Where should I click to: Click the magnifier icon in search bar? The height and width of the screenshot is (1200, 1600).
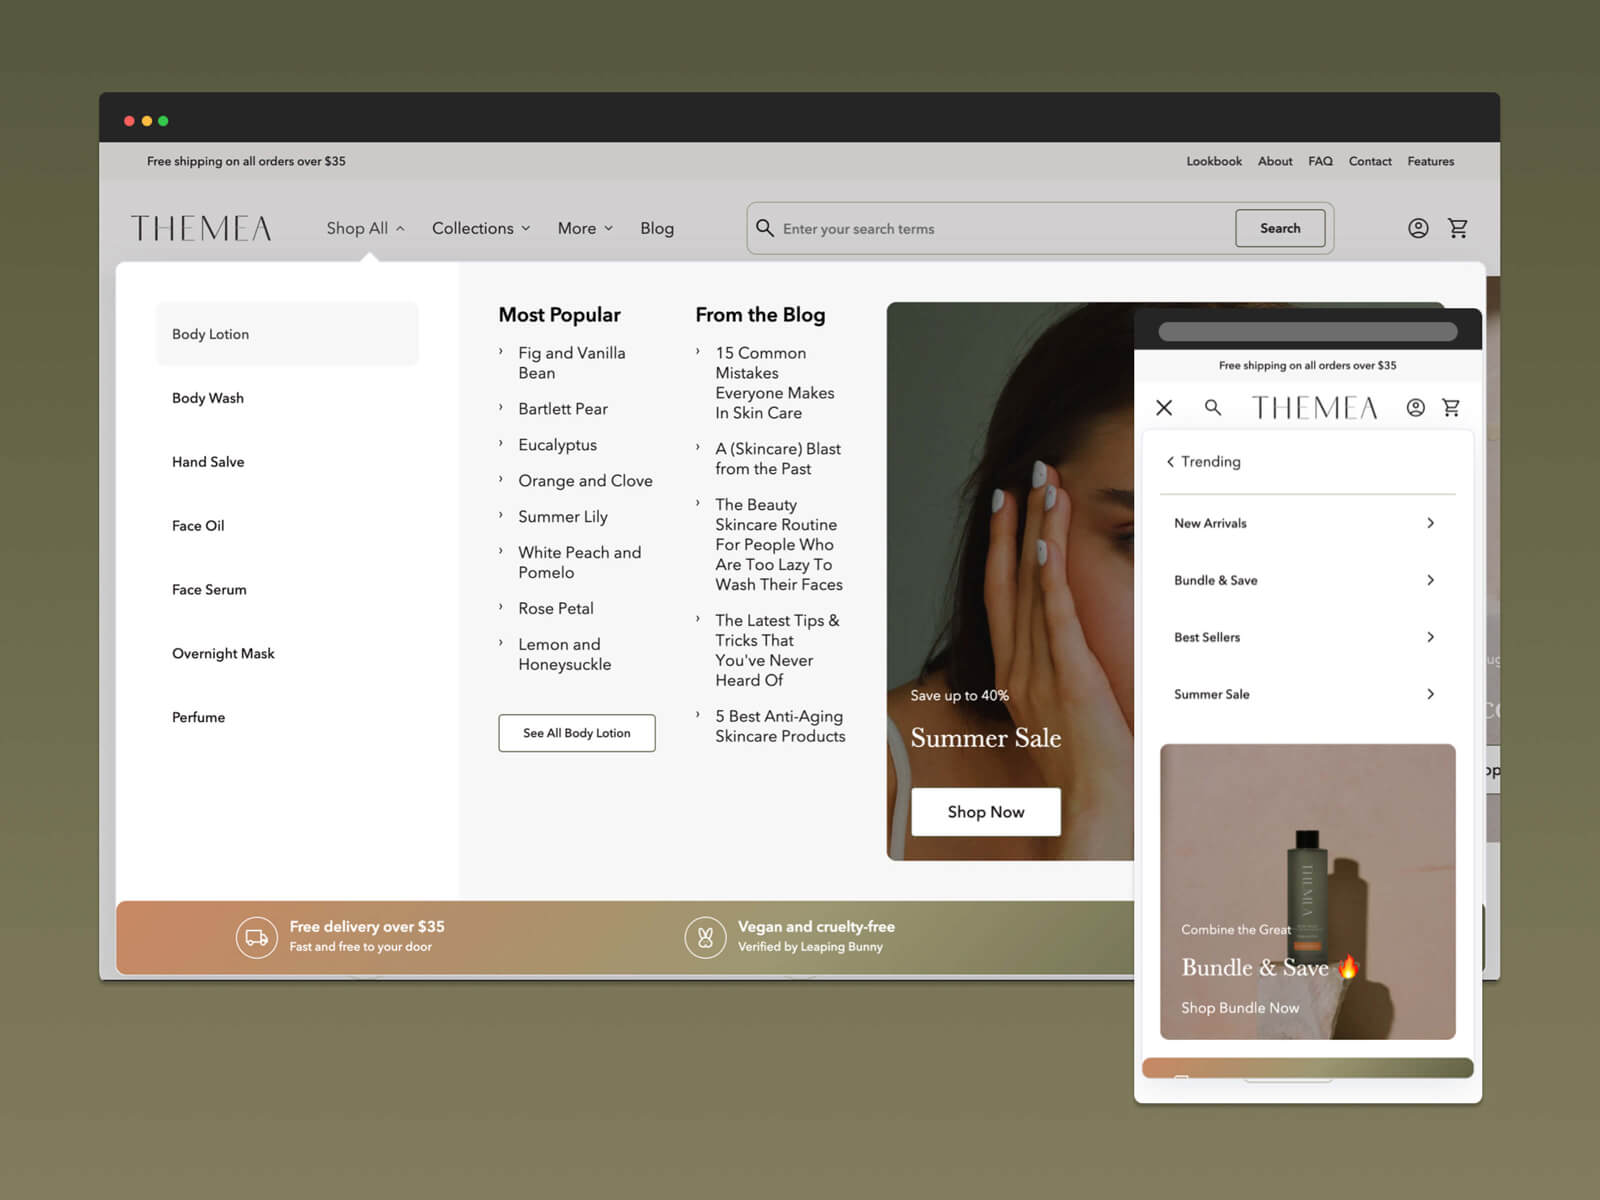click(765, 228)
